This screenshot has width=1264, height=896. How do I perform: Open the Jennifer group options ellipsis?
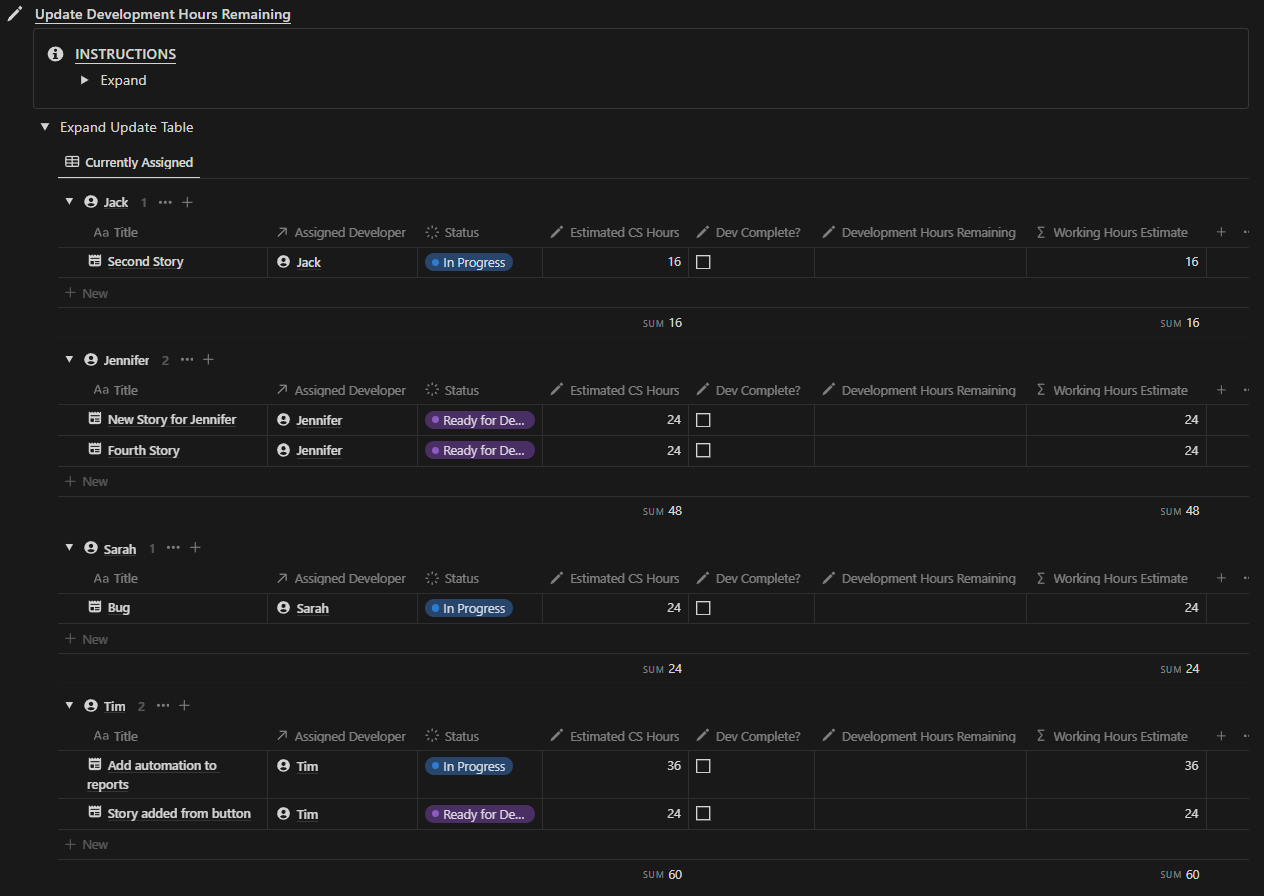click(x=187, y=360)
